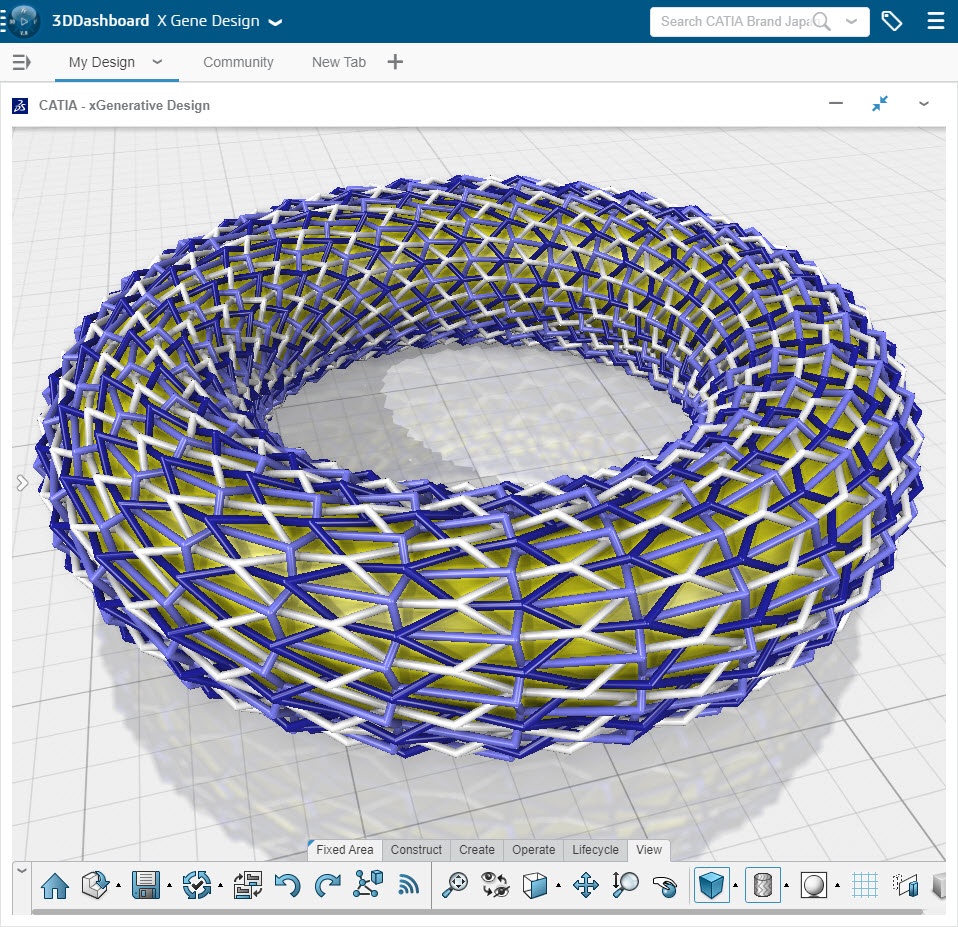Toggle the shaded blue cube display mode
The image size is (958, 927).
[x=712, y=885]
